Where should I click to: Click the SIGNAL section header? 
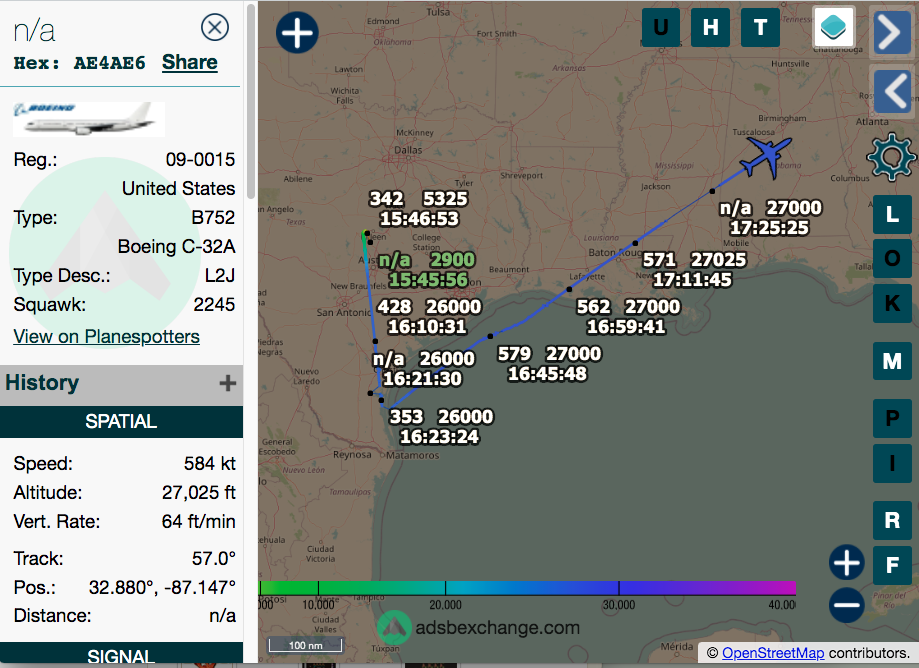pyautogui.click(x=121, y=655)
